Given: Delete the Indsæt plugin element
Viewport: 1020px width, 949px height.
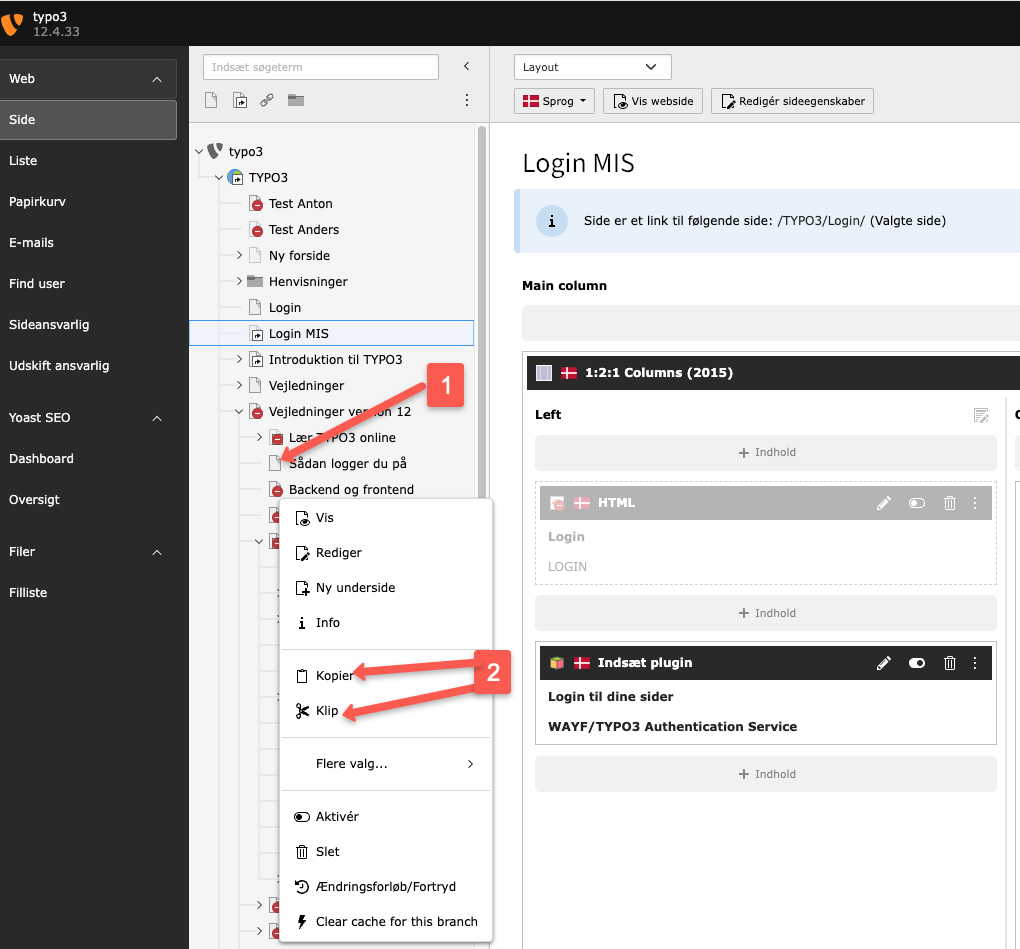Looking at the screenshot, I should pyautogui.click(x=950, y=663).
